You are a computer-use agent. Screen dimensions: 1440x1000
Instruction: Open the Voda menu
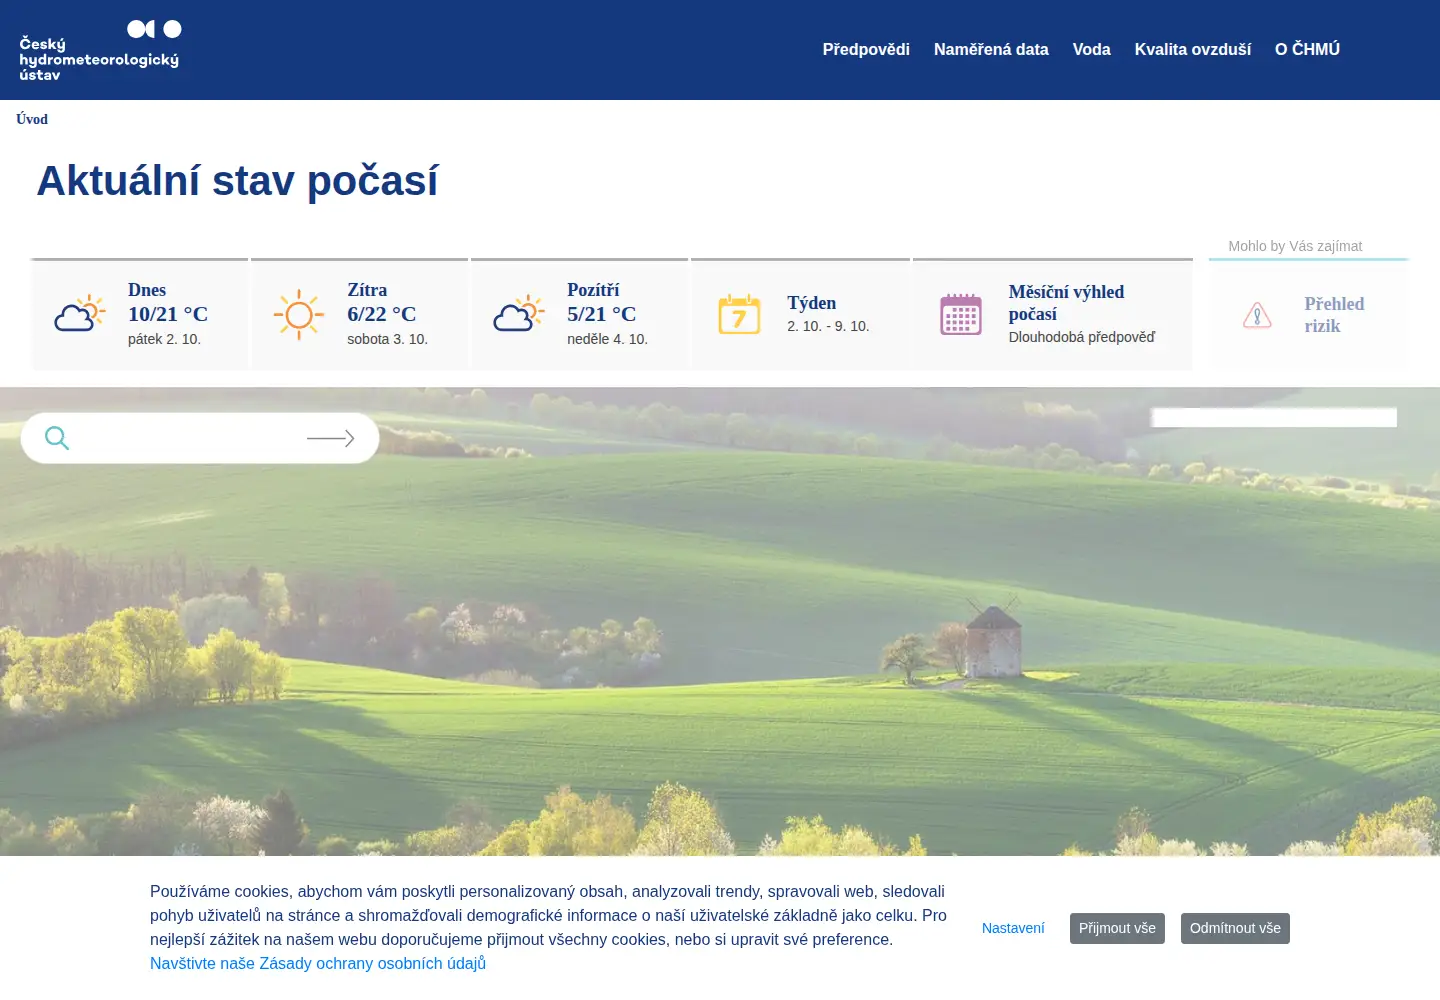click(1092, 49)
